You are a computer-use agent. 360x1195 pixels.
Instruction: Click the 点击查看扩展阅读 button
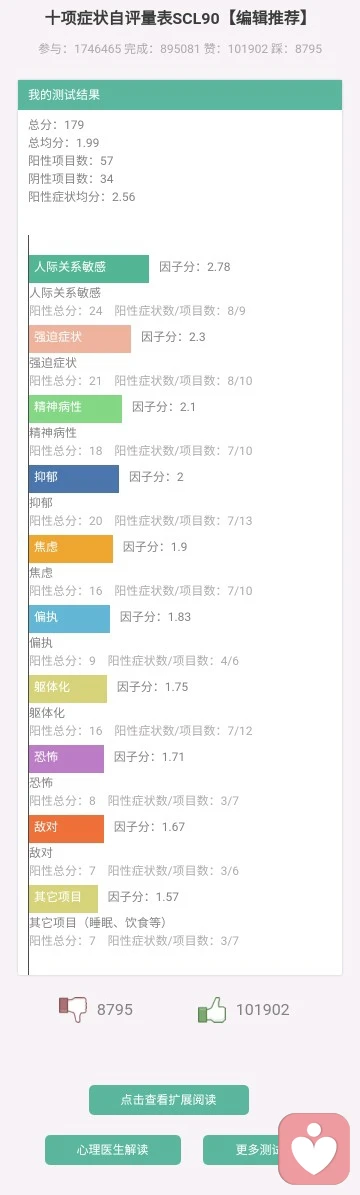tap(169, 1100)
